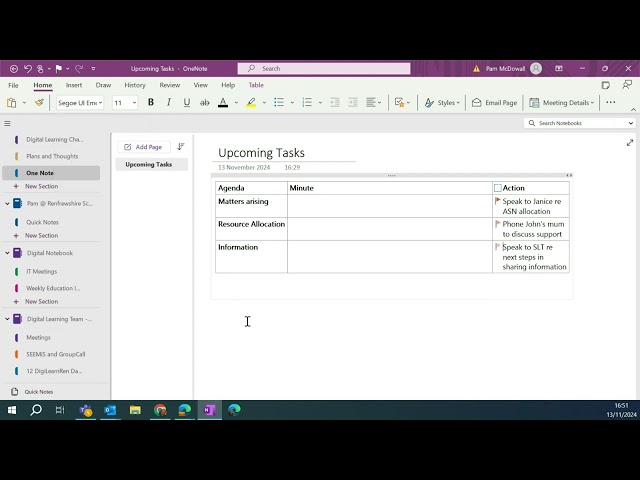Click the Tag checkbox-star icon
The height and width of the screenshot is (480, 640).
click(x=399, y=103)
